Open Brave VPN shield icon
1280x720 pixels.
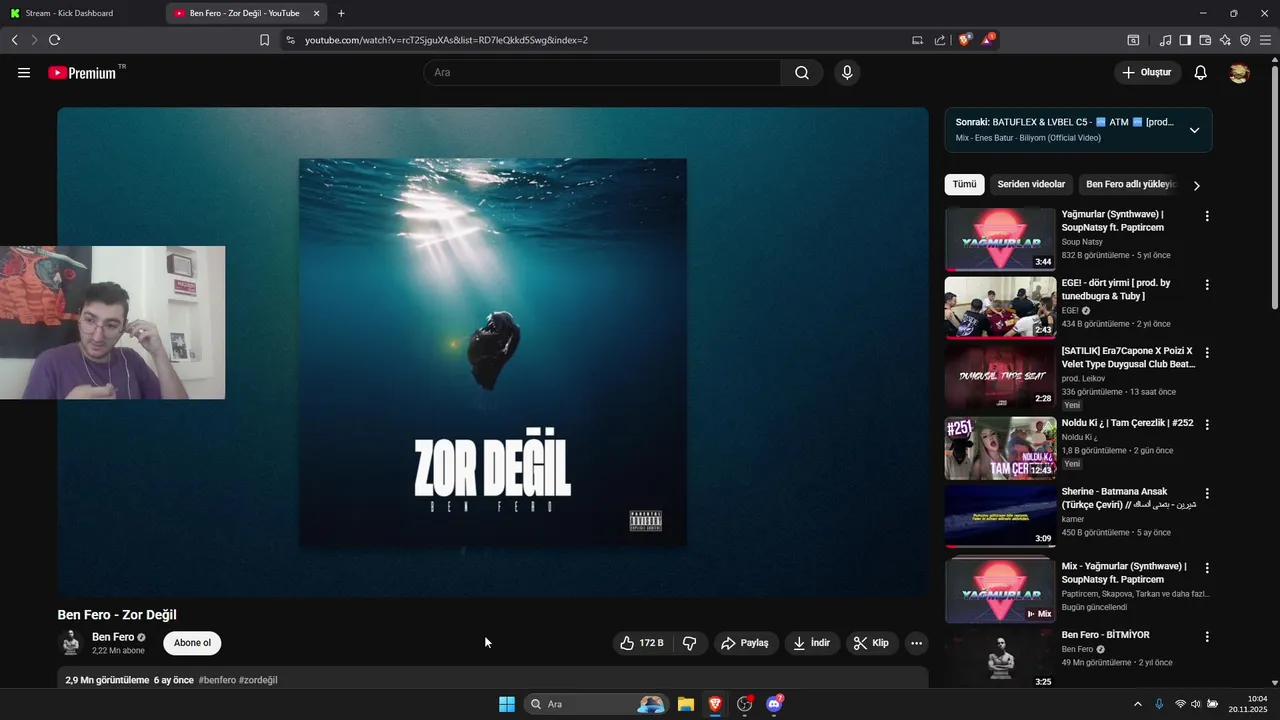pos(1245,40)
